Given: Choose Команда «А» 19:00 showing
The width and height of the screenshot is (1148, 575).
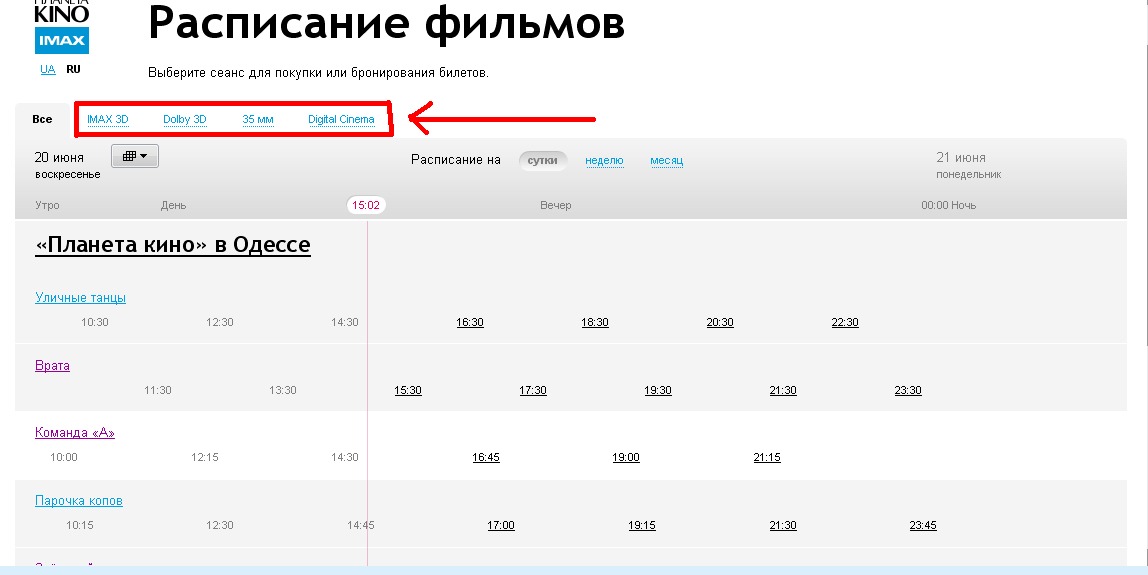Looking at the screenshot, I should pos(626,457).
